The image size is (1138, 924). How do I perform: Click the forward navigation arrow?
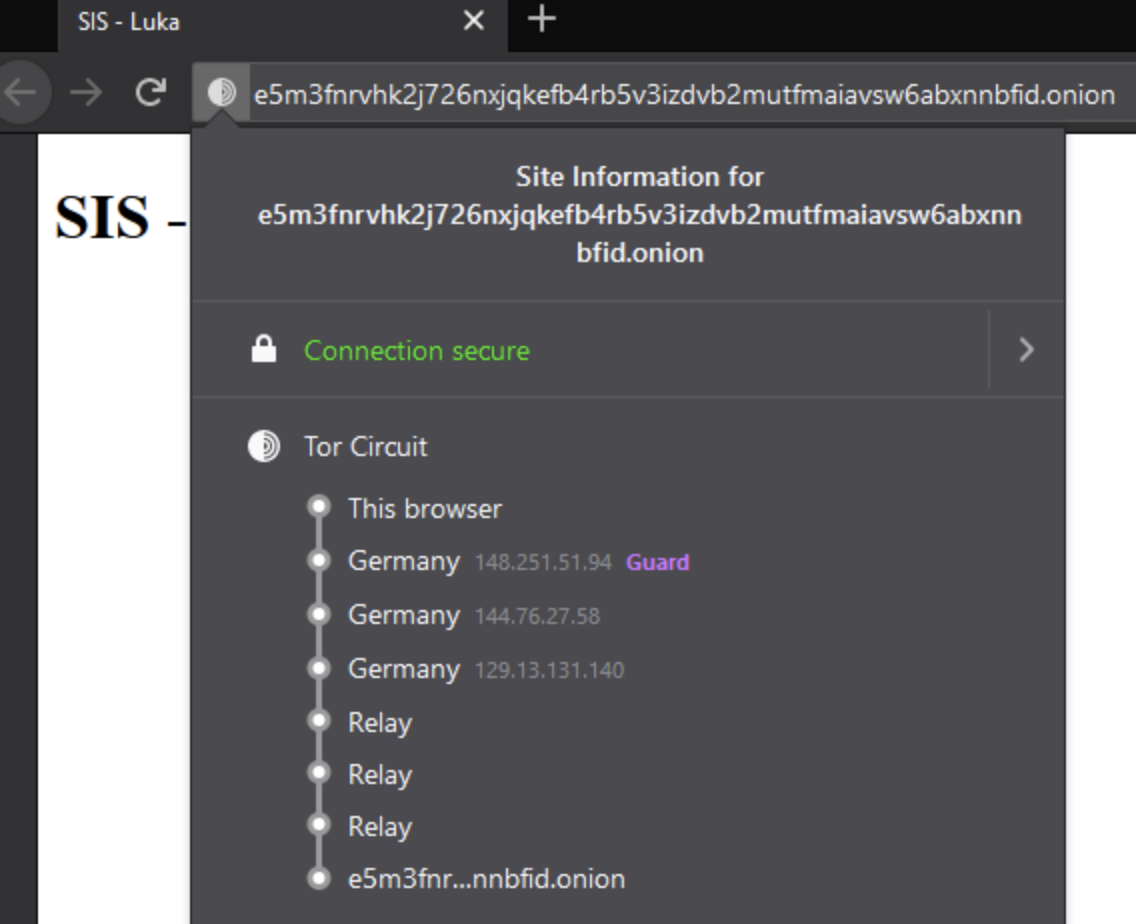tap(86, 92)
